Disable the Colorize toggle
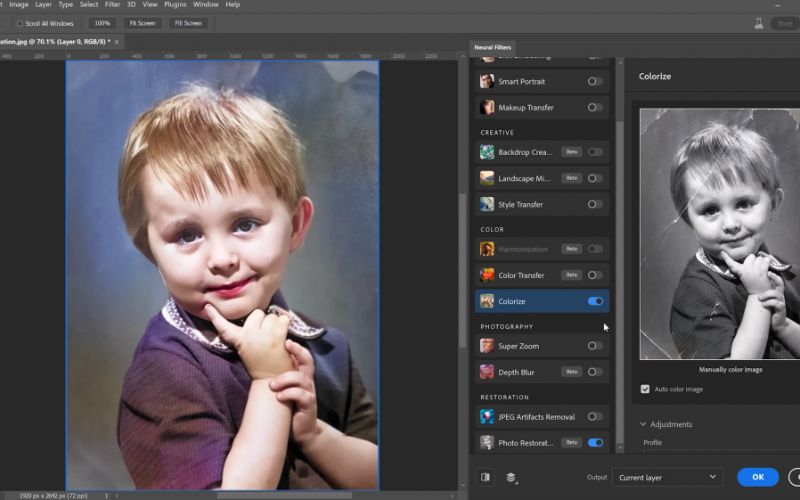 [595, 301]
